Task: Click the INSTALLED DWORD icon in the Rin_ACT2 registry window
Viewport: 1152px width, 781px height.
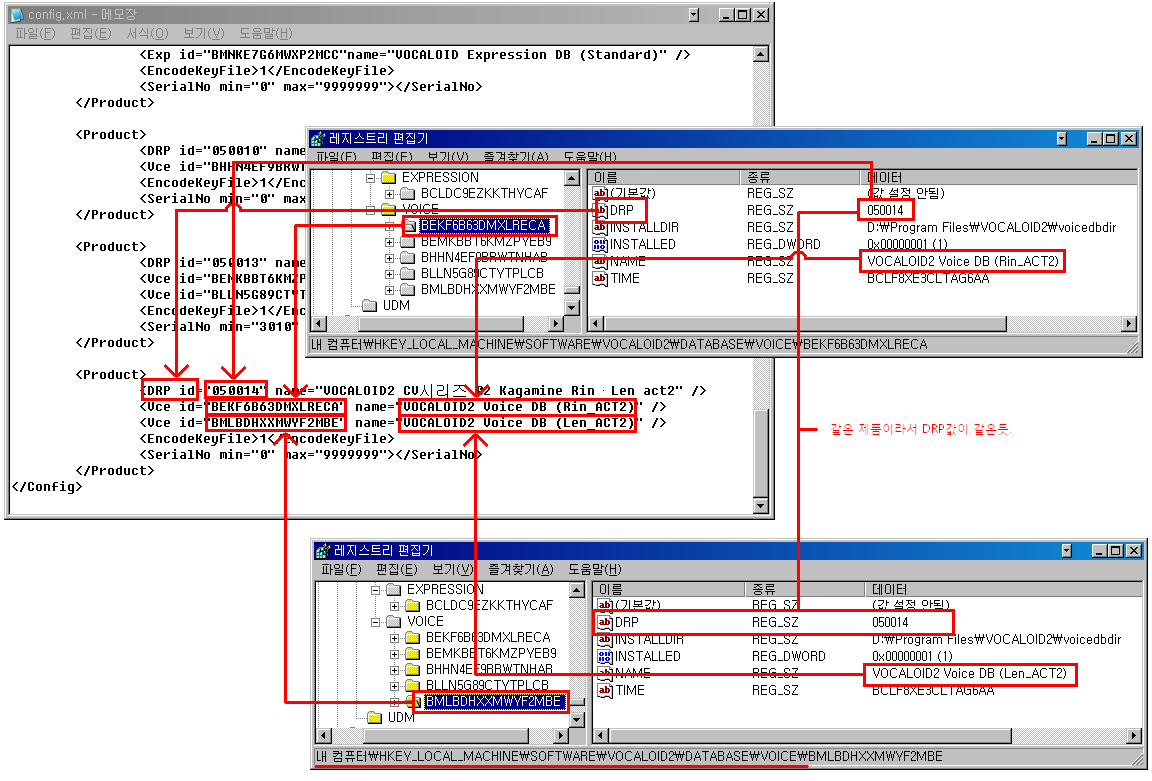Action: (x=600, y=245)
